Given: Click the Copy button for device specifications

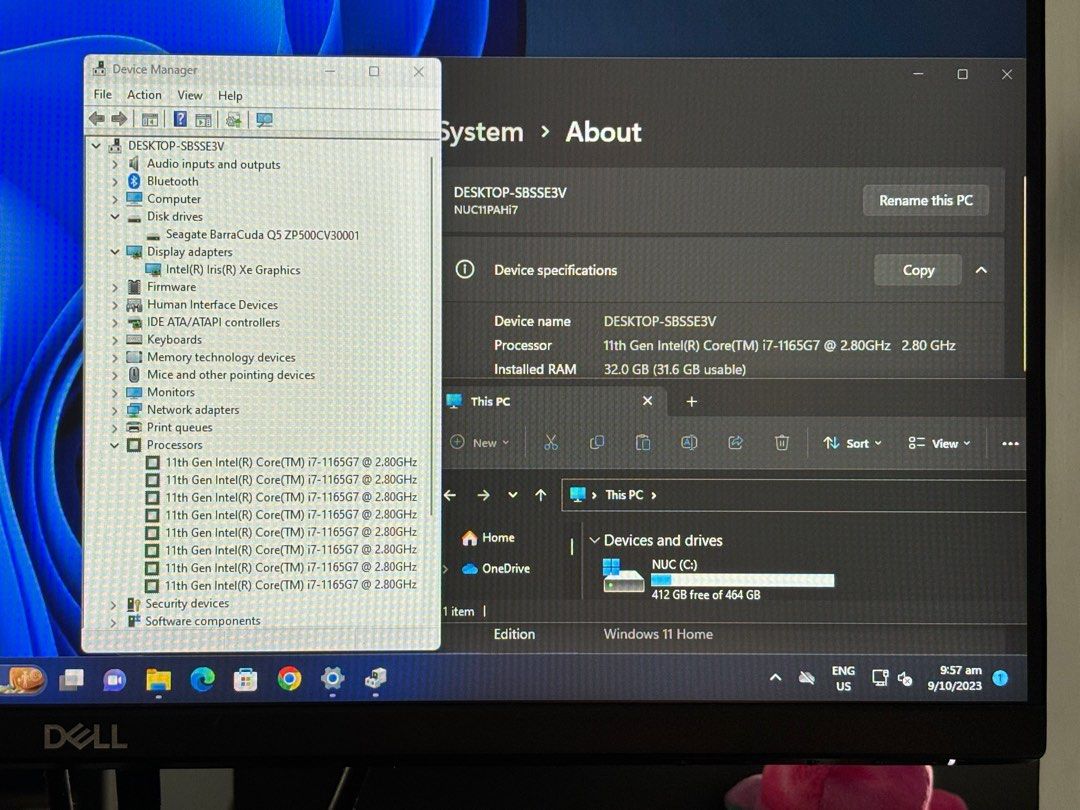Looking at the screenshot, I should pyautogui.click(x=917, y=270).
